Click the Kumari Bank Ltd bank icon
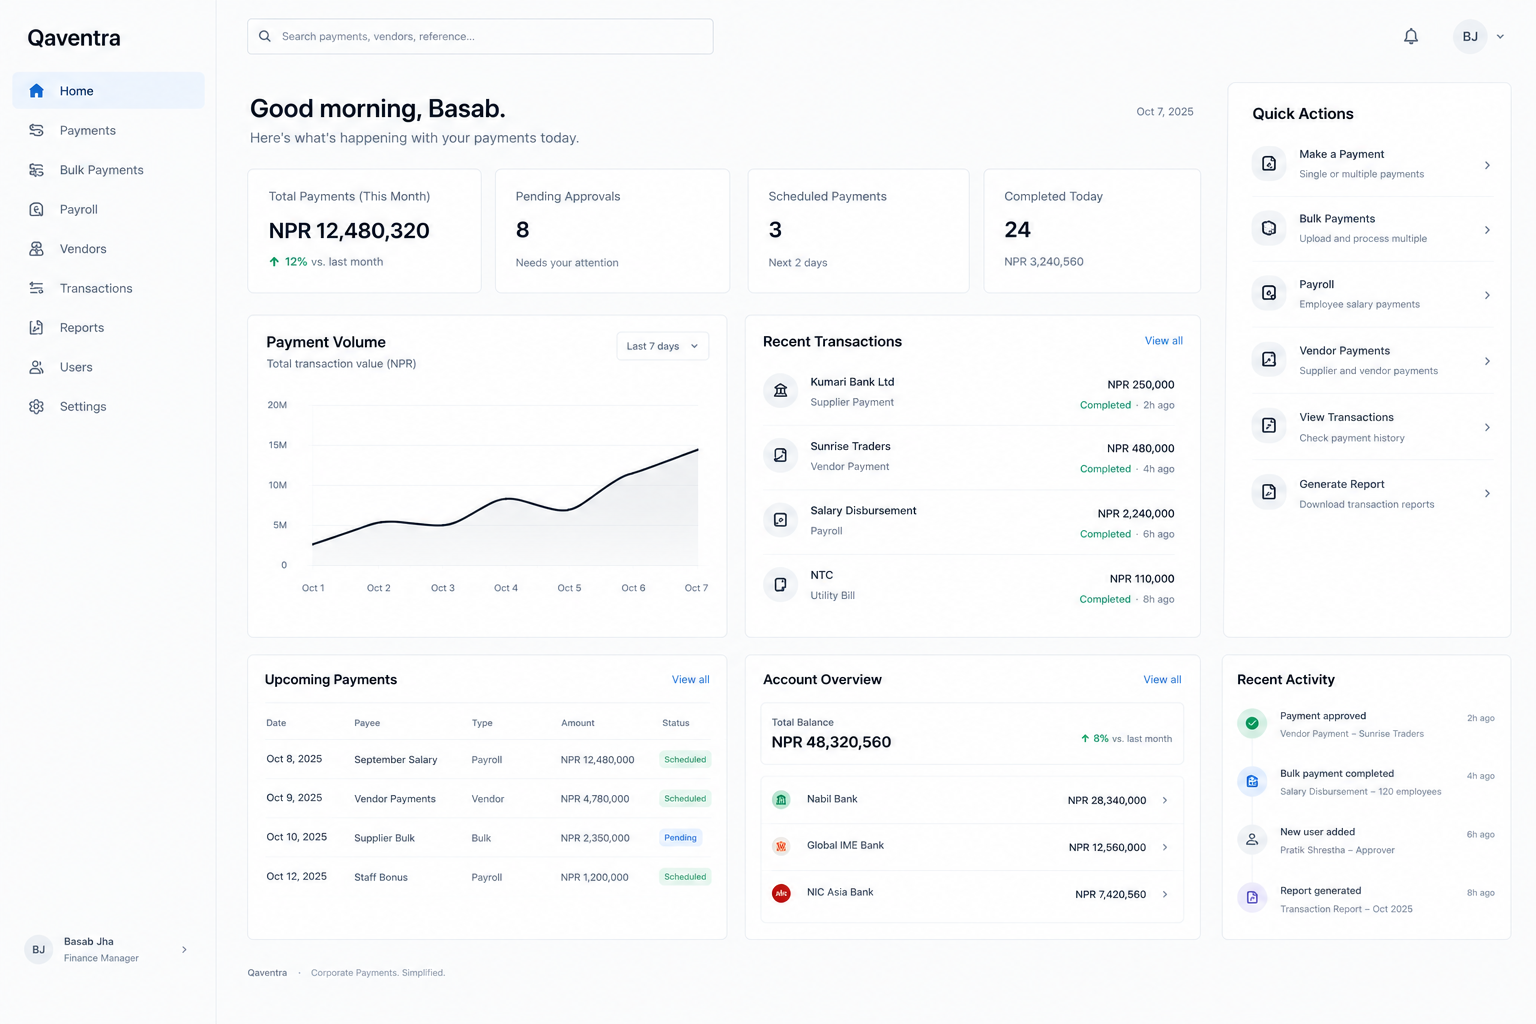Viewport: 1536px width, 1024px height. click(781, 391)
